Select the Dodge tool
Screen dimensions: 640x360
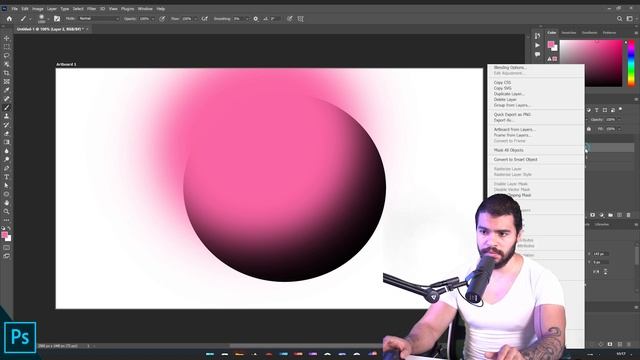[x=7, y=160]
